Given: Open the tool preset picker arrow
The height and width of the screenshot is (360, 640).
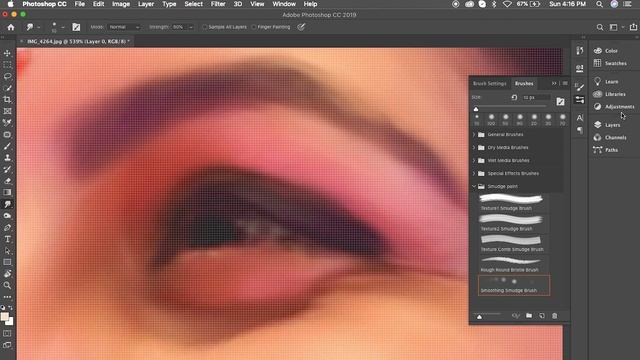Looking at the screenshot, I should 38,27.
